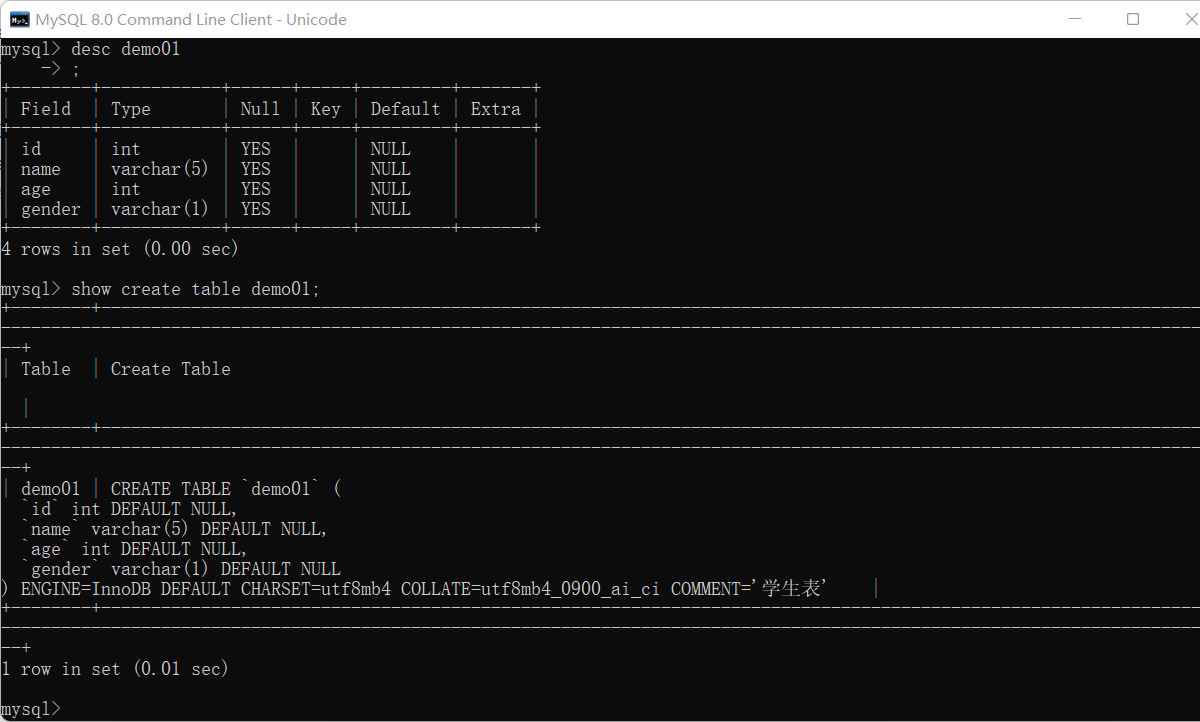Screen dimensions: 1200x722
Task: Select the 'gender varchar(1)' row
Action: click(x=100, y=208)
